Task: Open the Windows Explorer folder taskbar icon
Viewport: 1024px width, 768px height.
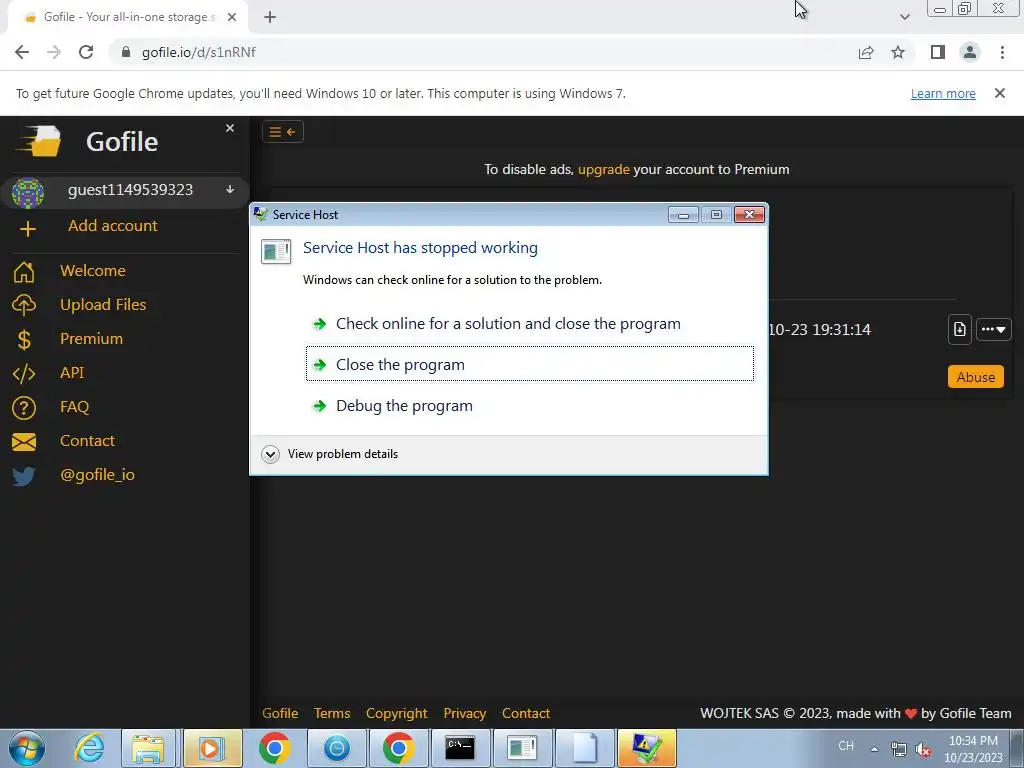Action: 148,748
